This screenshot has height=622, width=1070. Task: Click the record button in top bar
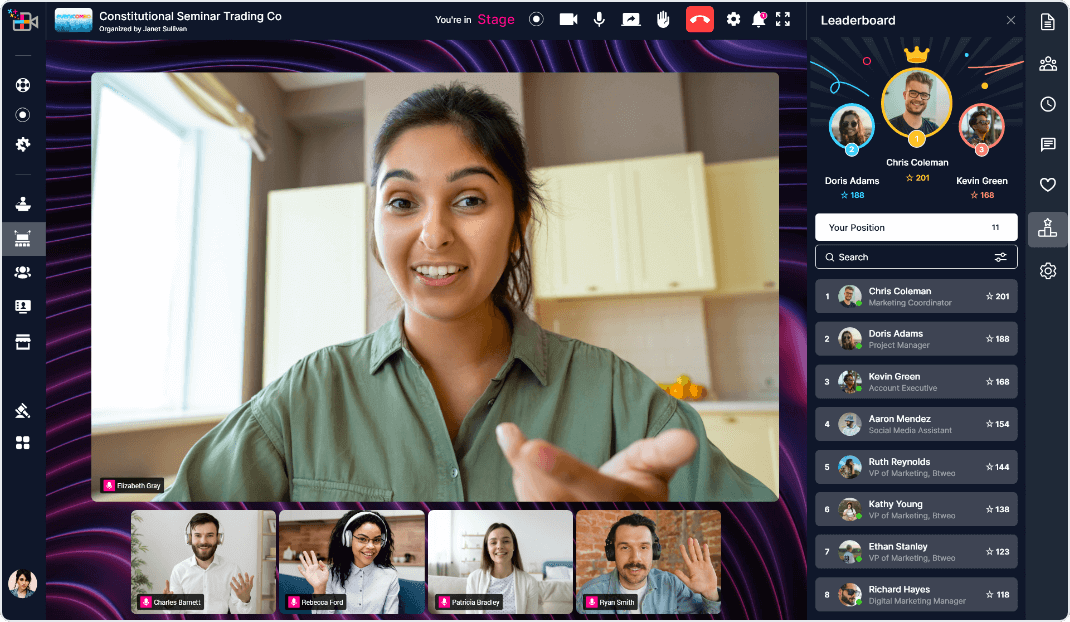tap(537, 19)
